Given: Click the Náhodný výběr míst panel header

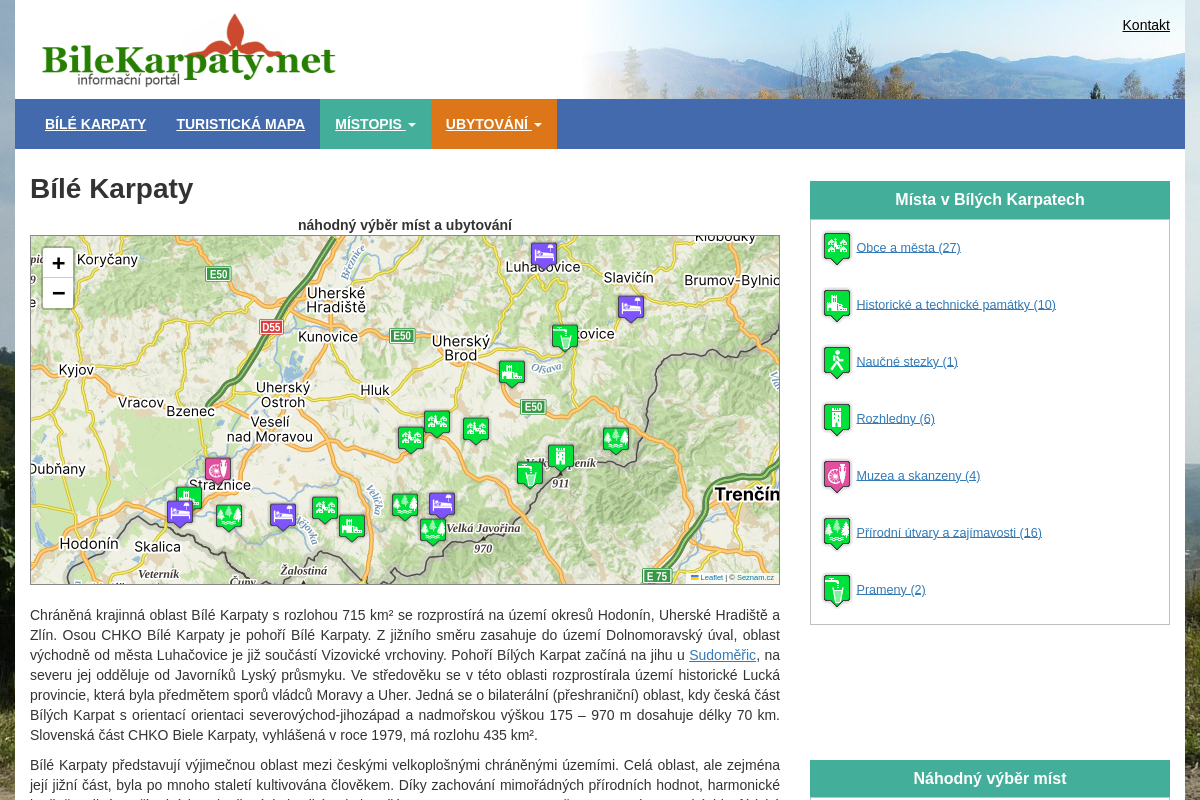Looking at the screenshot, I should (990, 778).
